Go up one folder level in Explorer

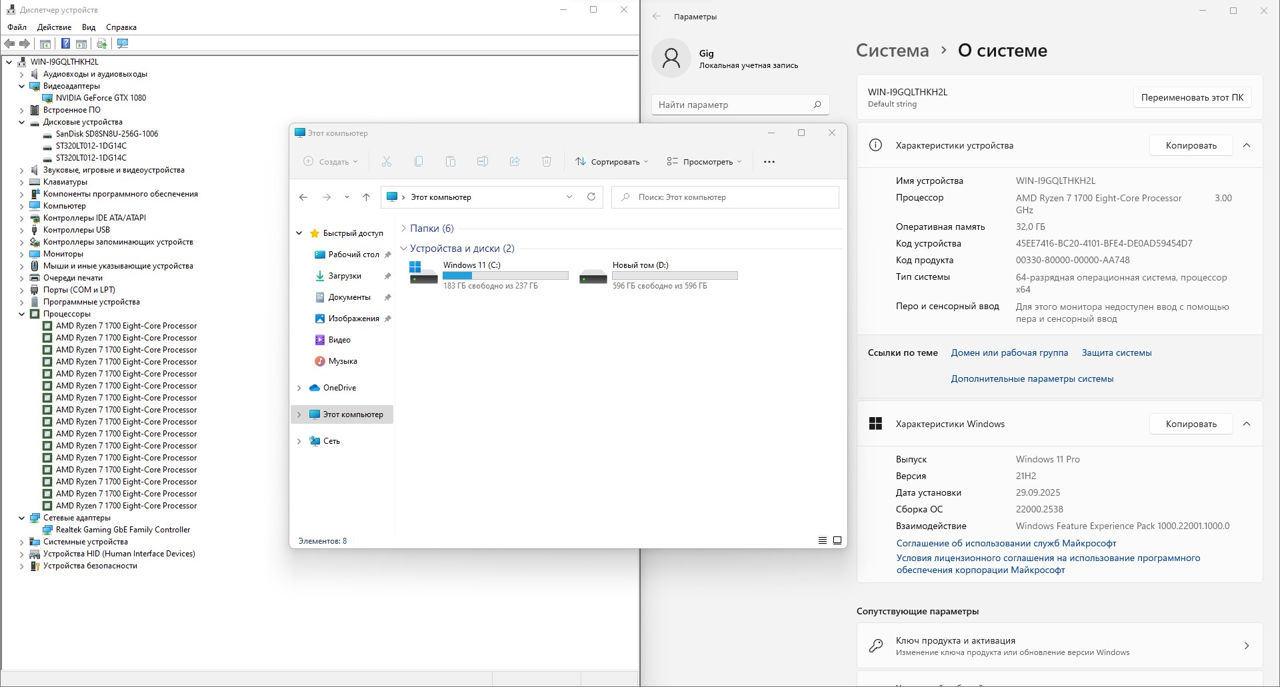coord(366,197)
